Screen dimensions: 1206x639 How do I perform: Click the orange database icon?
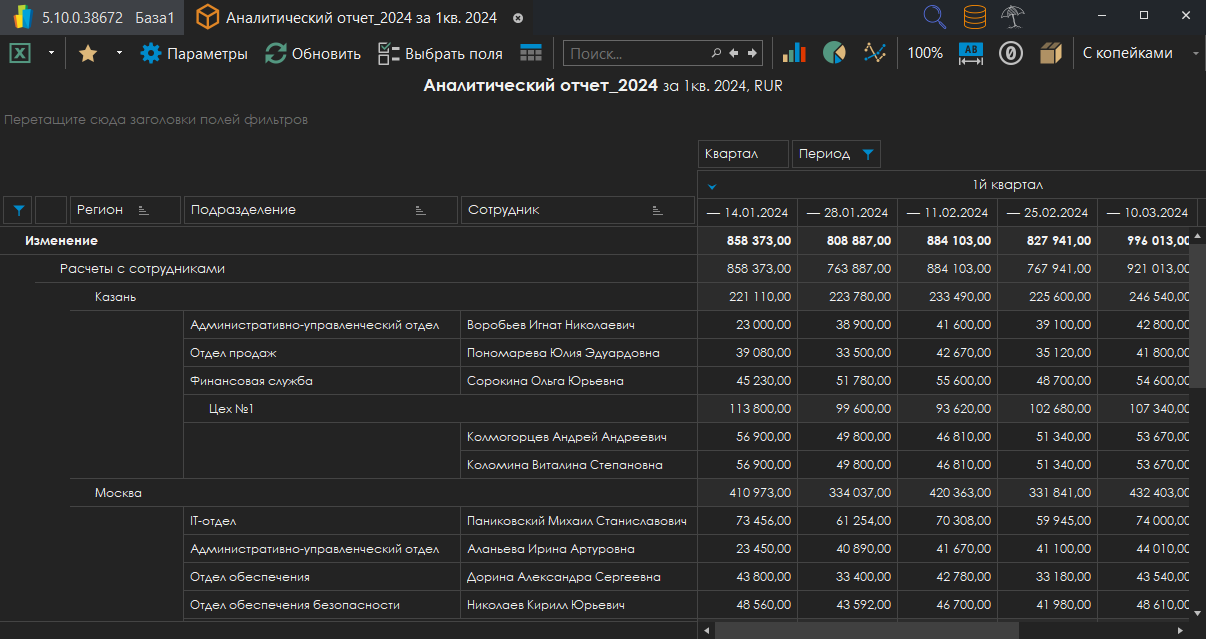click(974, 17)
